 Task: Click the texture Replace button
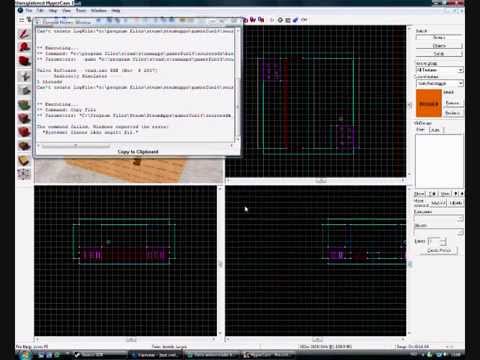coord(453,113)
